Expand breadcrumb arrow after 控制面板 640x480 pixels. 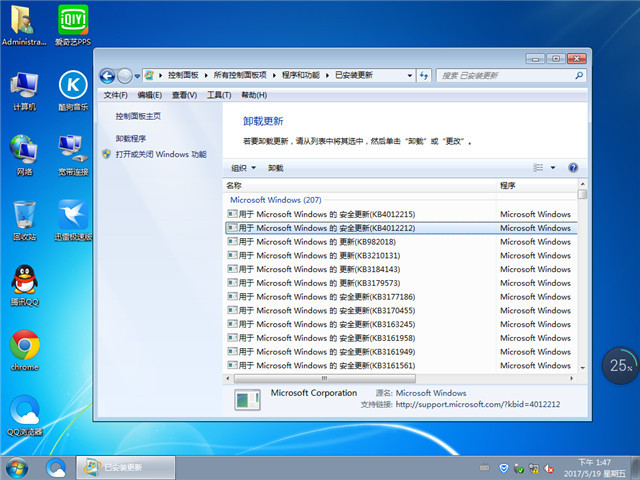(x=206, y=75)
